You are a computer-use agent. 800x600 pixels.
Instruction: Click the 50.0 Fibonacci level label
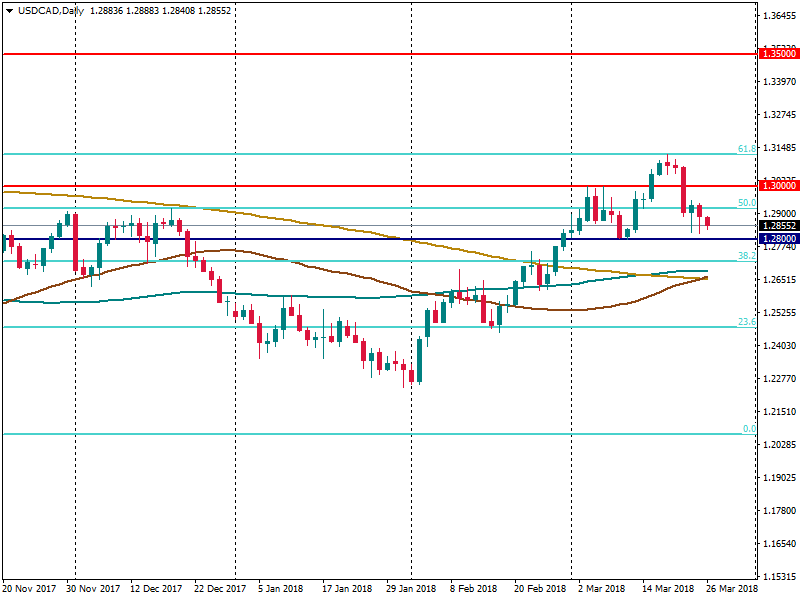pos(746,203)
